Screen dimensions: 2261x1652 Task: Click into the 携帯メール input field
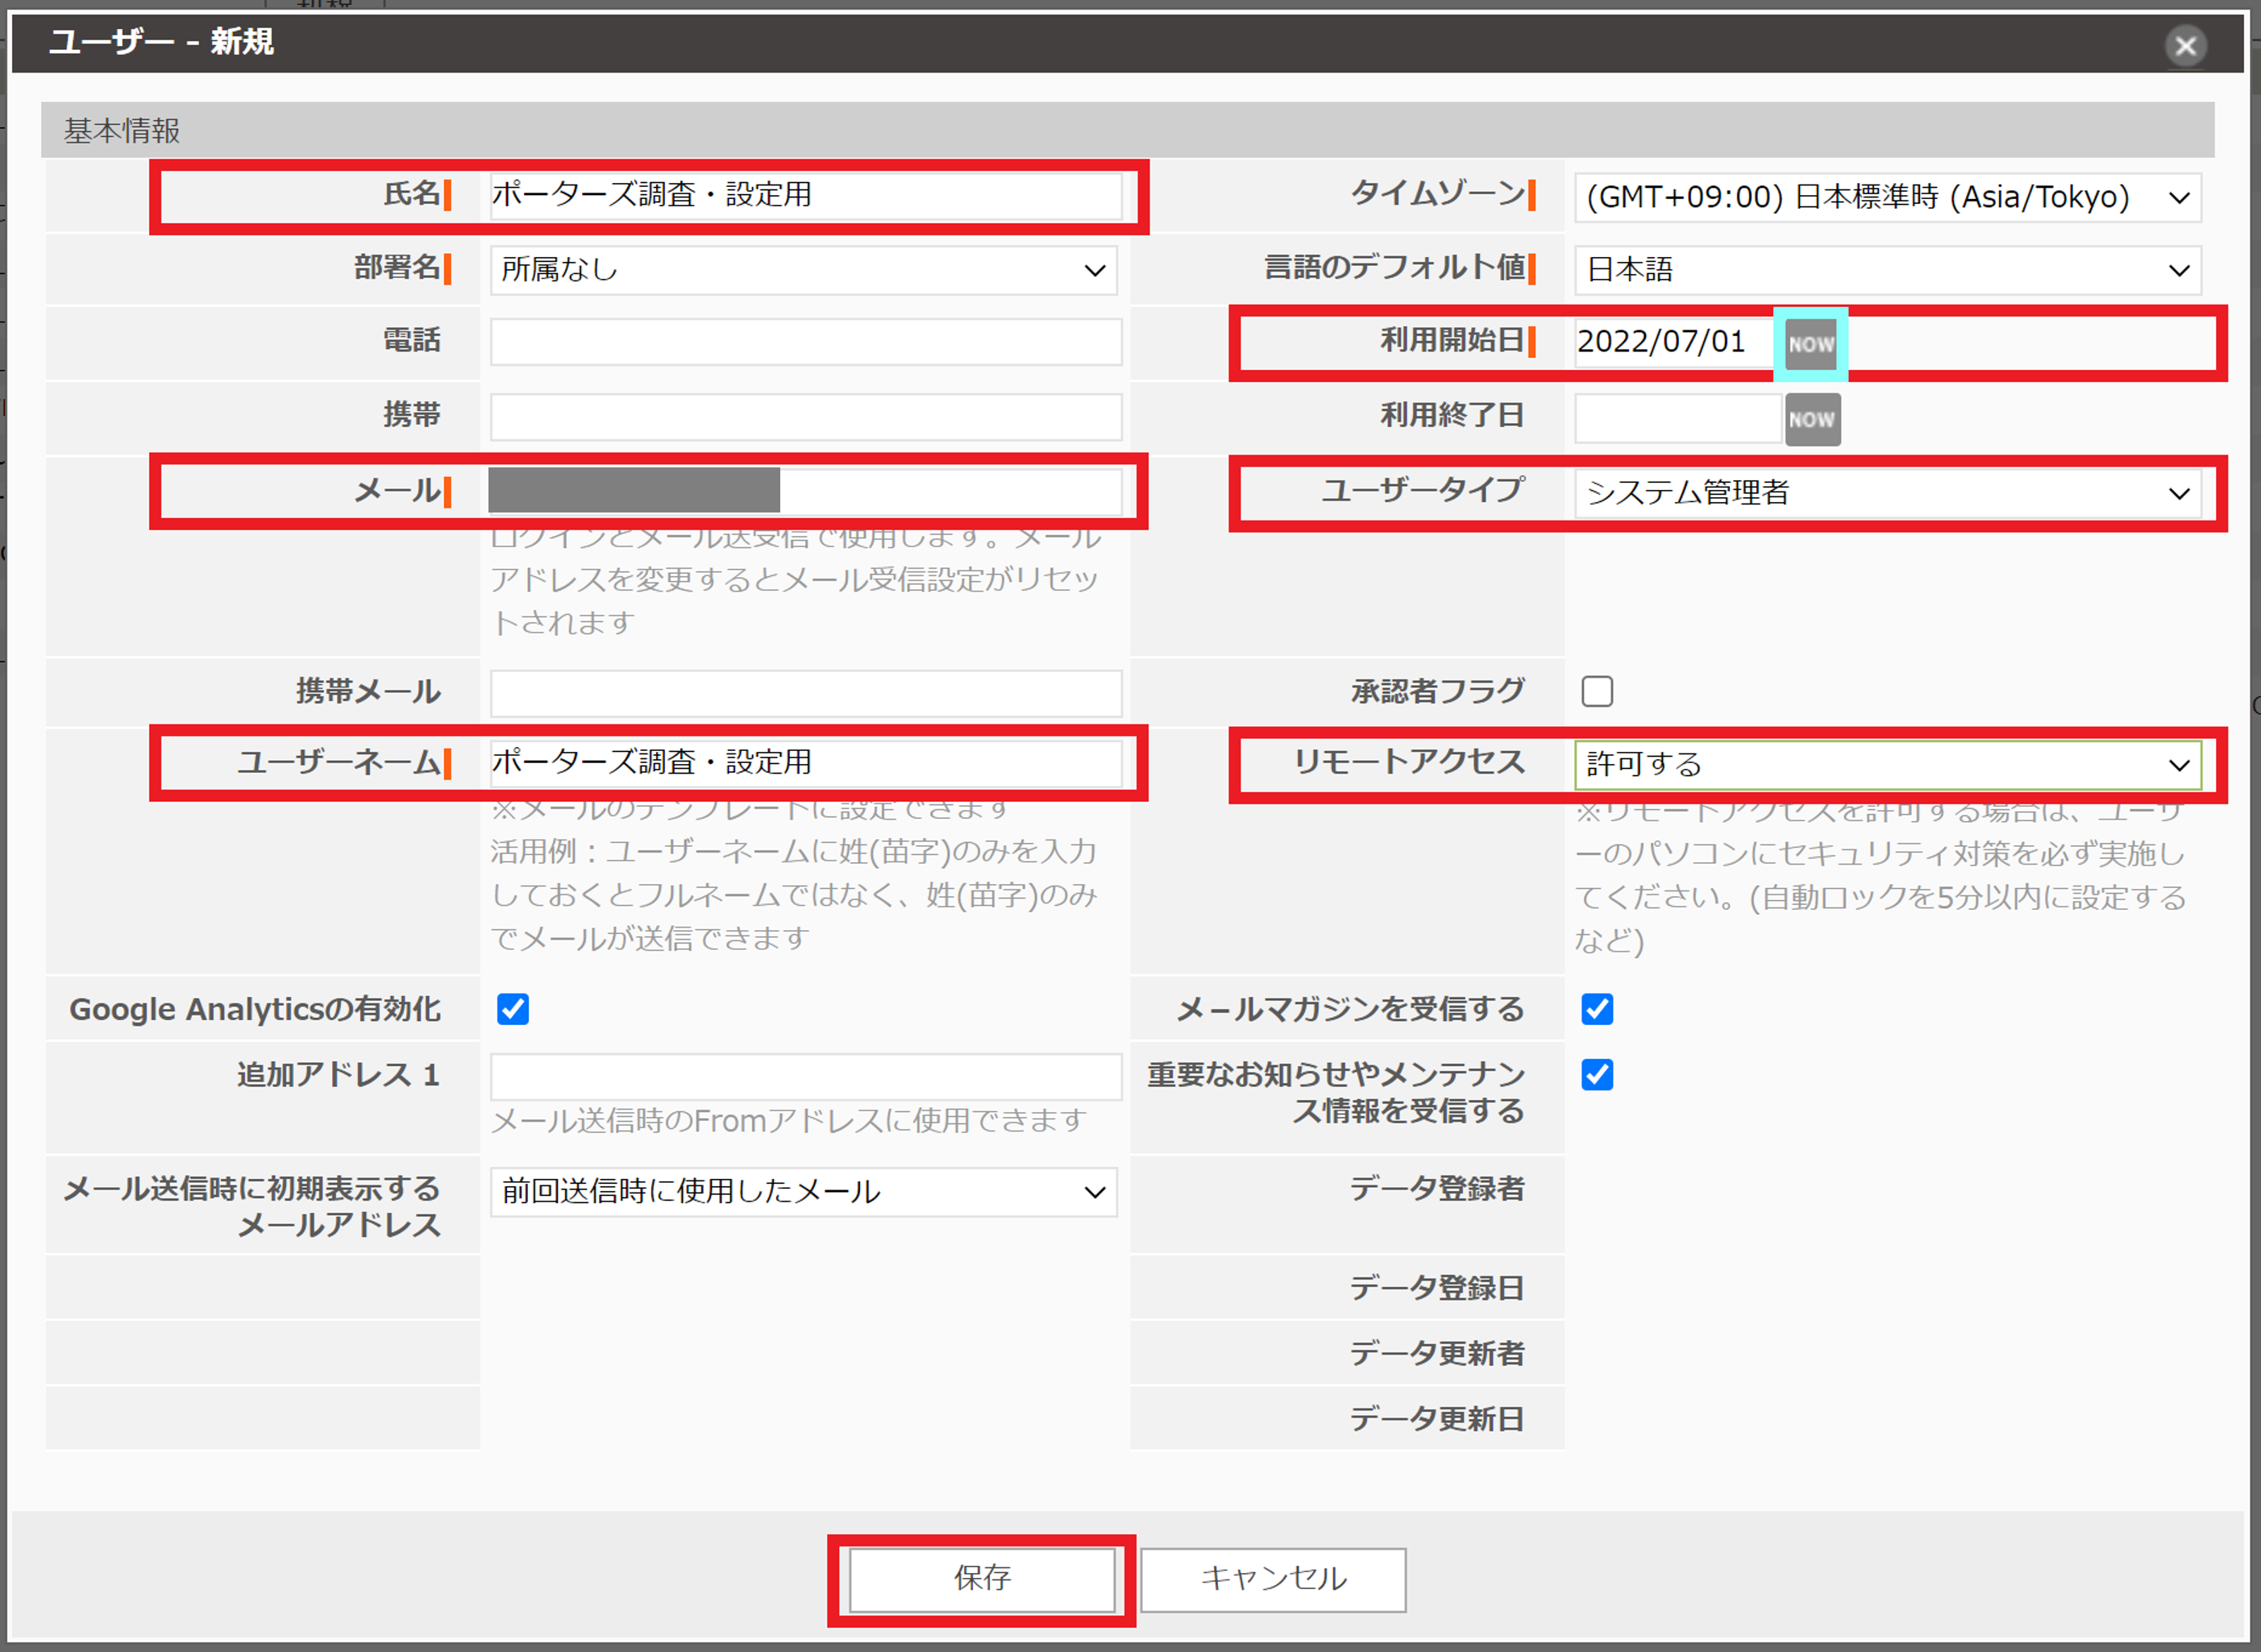click(806, 693)
